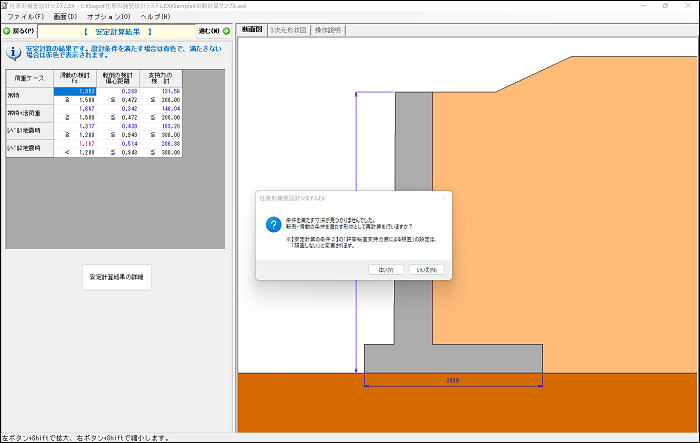
Task: Open the ヘルプ(H) menu
Action: point(155,17)
